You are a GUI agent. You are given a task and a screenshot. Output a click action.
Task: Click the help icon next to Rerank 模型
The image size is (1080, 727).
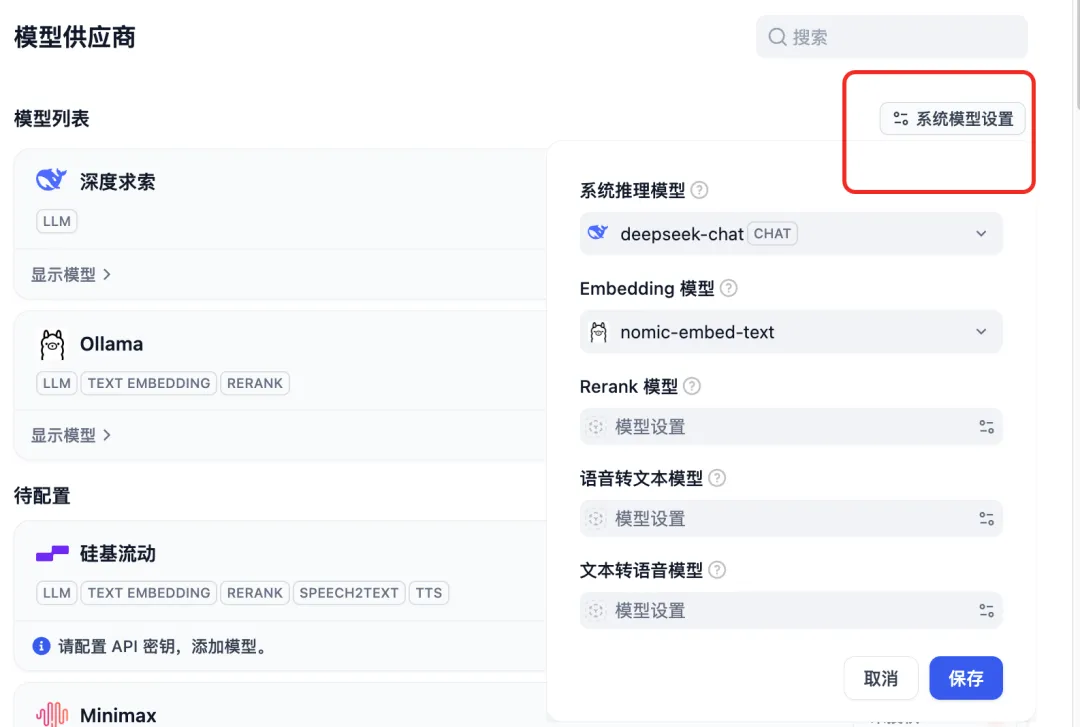692,387
